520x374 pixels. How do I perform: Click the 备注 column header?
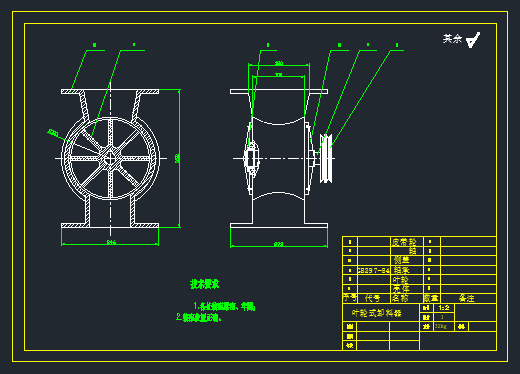pos(467,298)
